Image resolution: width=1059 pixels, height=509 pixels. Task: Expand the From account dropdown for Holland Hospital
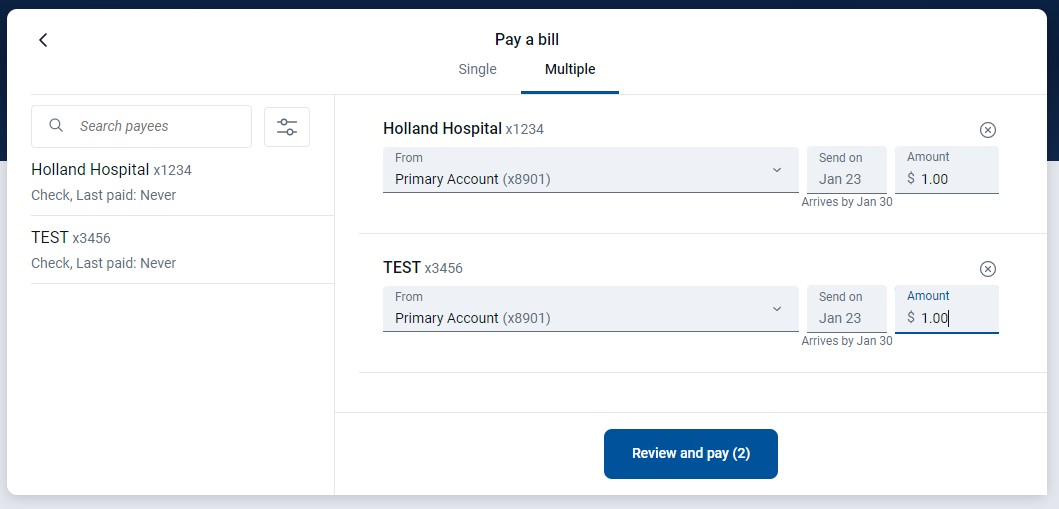pyautogui.click(x=590, y=170)
